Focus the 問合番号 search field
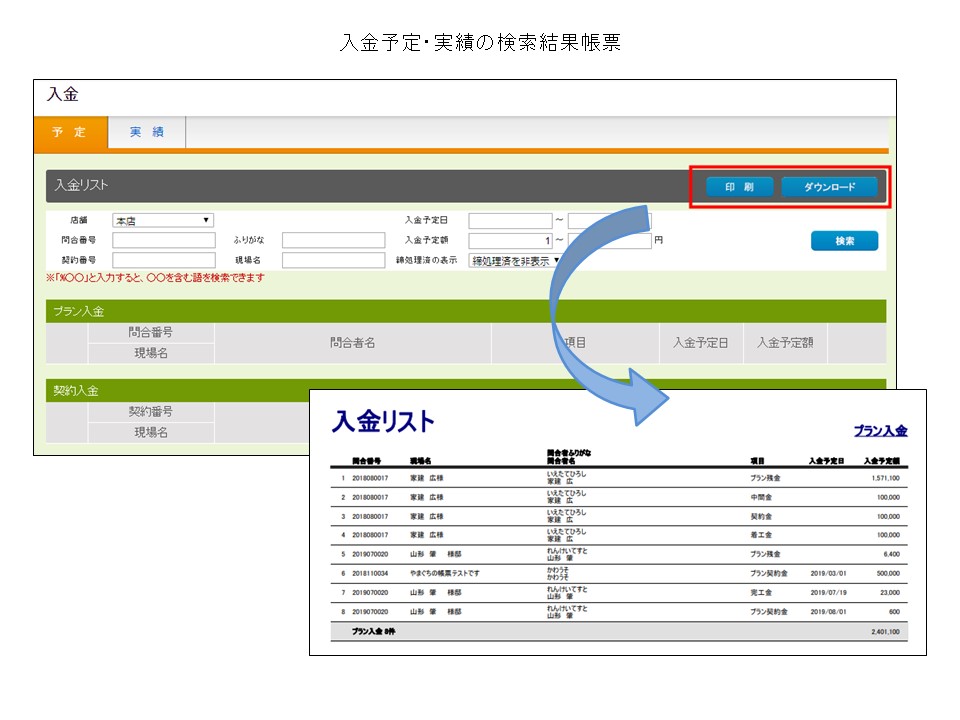 [163, 240]
